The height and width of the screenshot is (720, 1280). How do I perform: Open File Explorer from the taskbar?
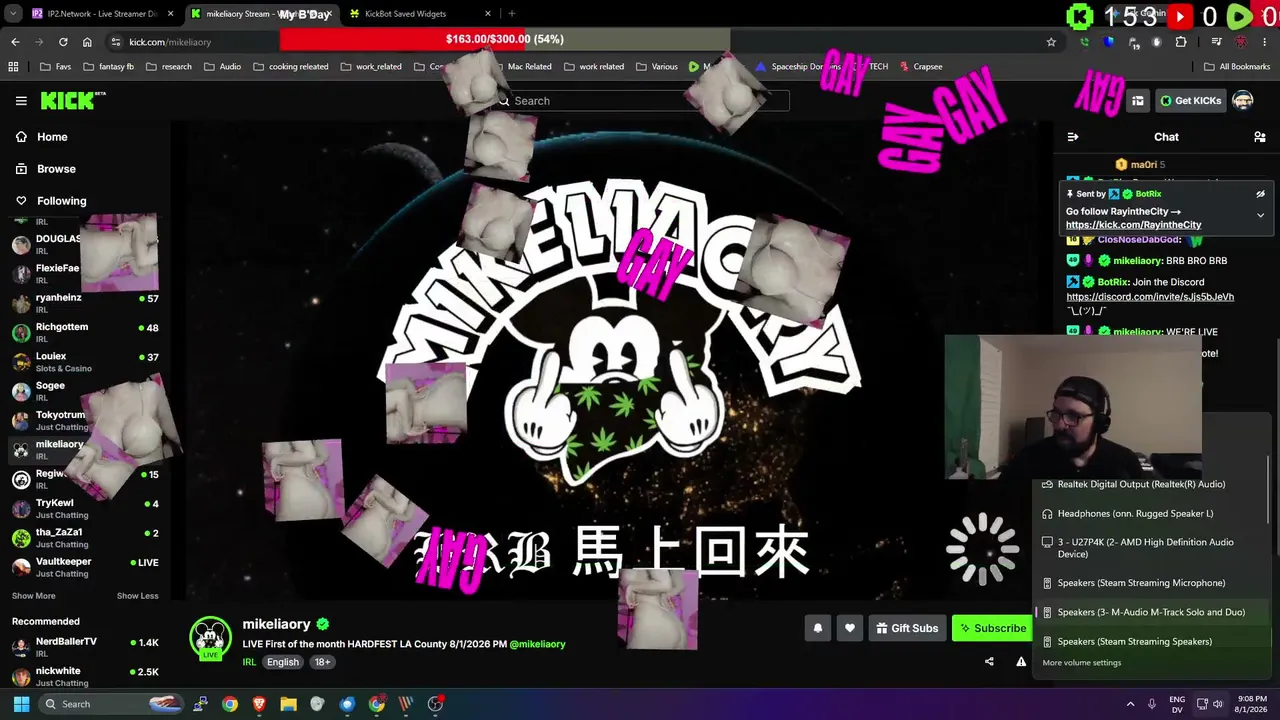click(x=288, y=704)
